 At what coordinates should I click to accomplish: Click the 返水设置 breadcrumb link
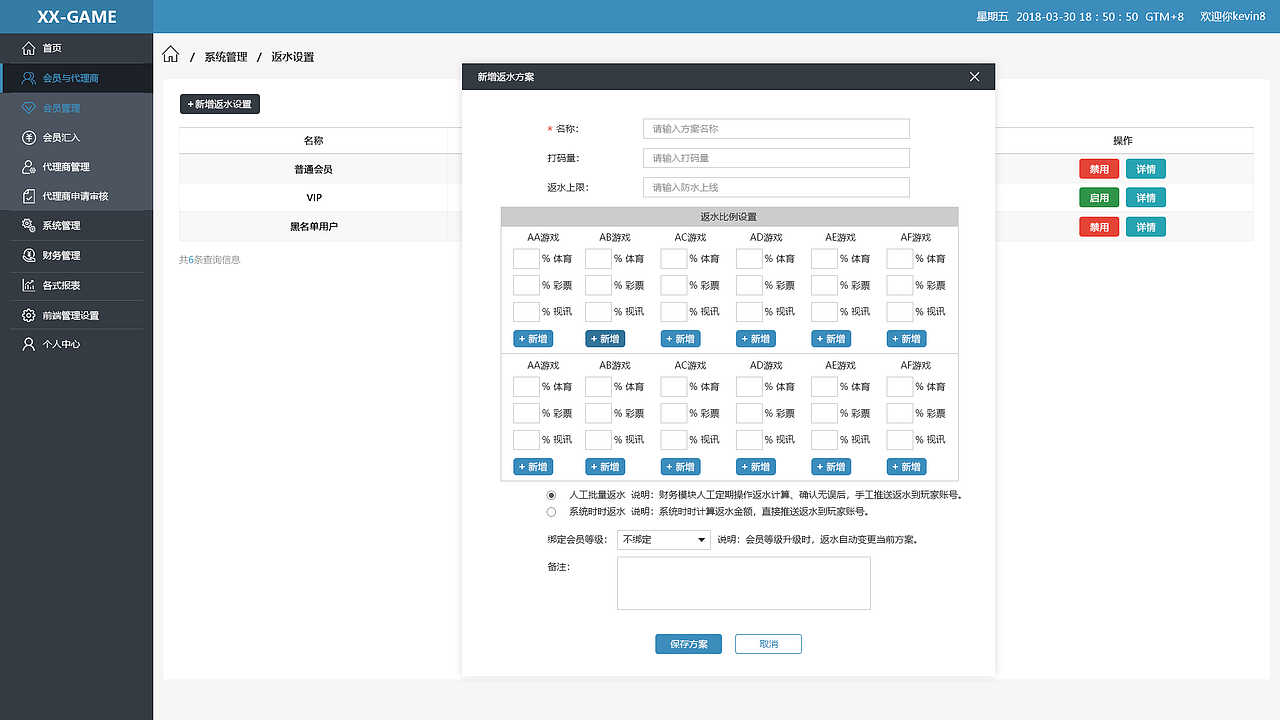pos(293,57)
